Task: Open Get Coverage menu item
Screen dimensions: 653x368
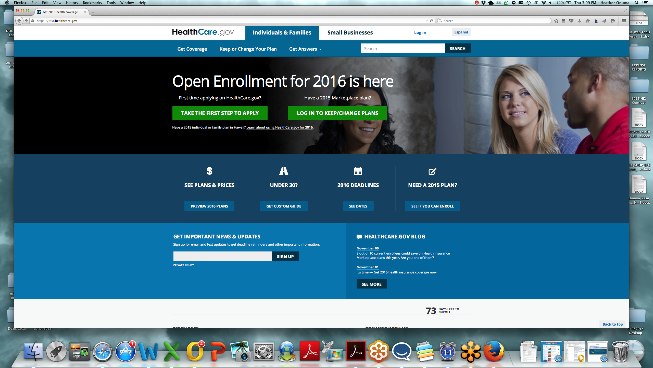Action: pos(192,49)
